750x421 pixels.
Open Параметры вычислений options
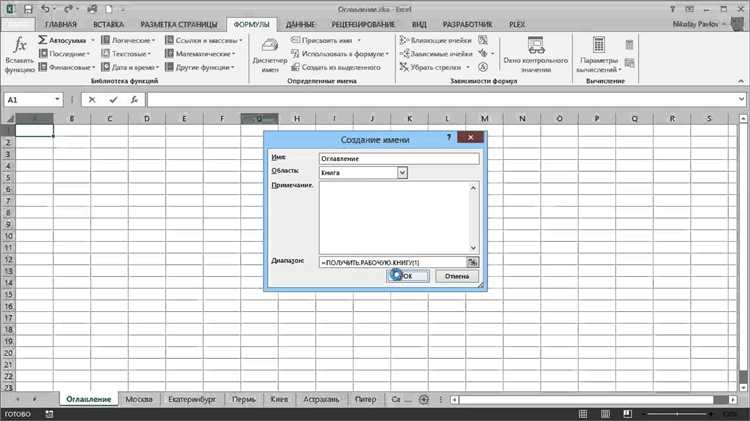(599, 55)
